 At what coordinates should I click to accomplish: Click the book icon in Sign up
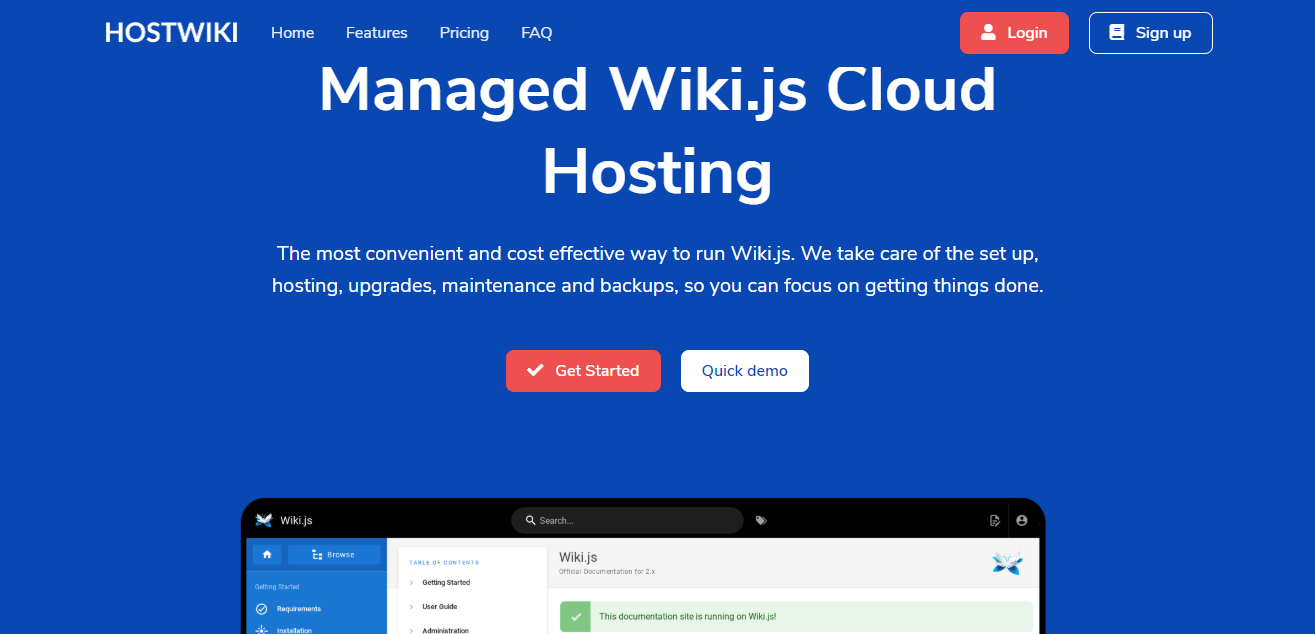[1117, 32]
